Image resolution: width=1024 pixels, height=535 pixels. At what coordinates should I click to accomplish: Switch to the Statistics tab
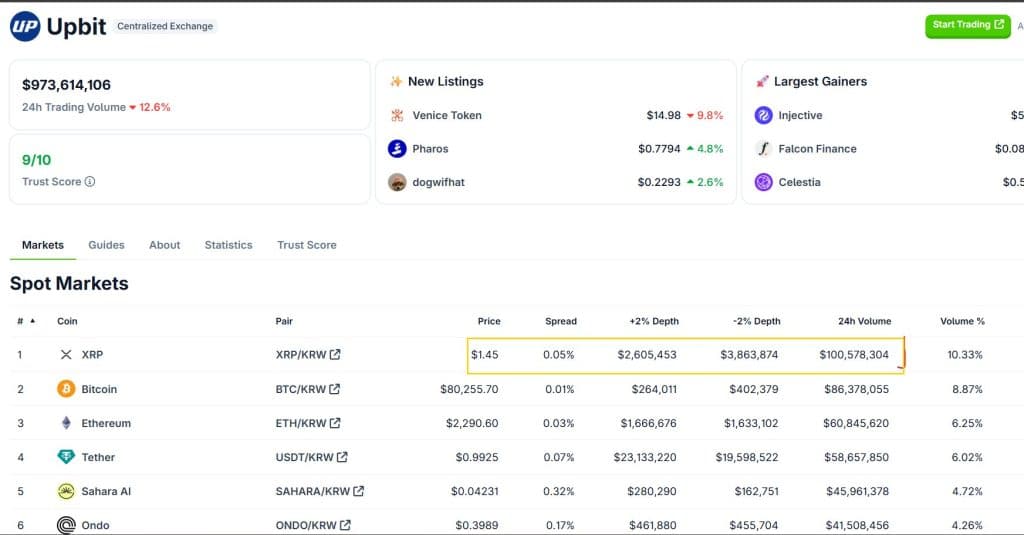[228, 245]
